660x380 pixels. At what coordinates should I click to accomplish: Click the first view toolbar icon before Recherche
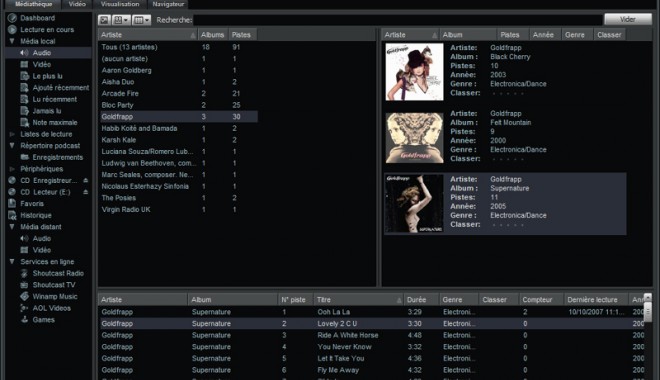point(104,20)
